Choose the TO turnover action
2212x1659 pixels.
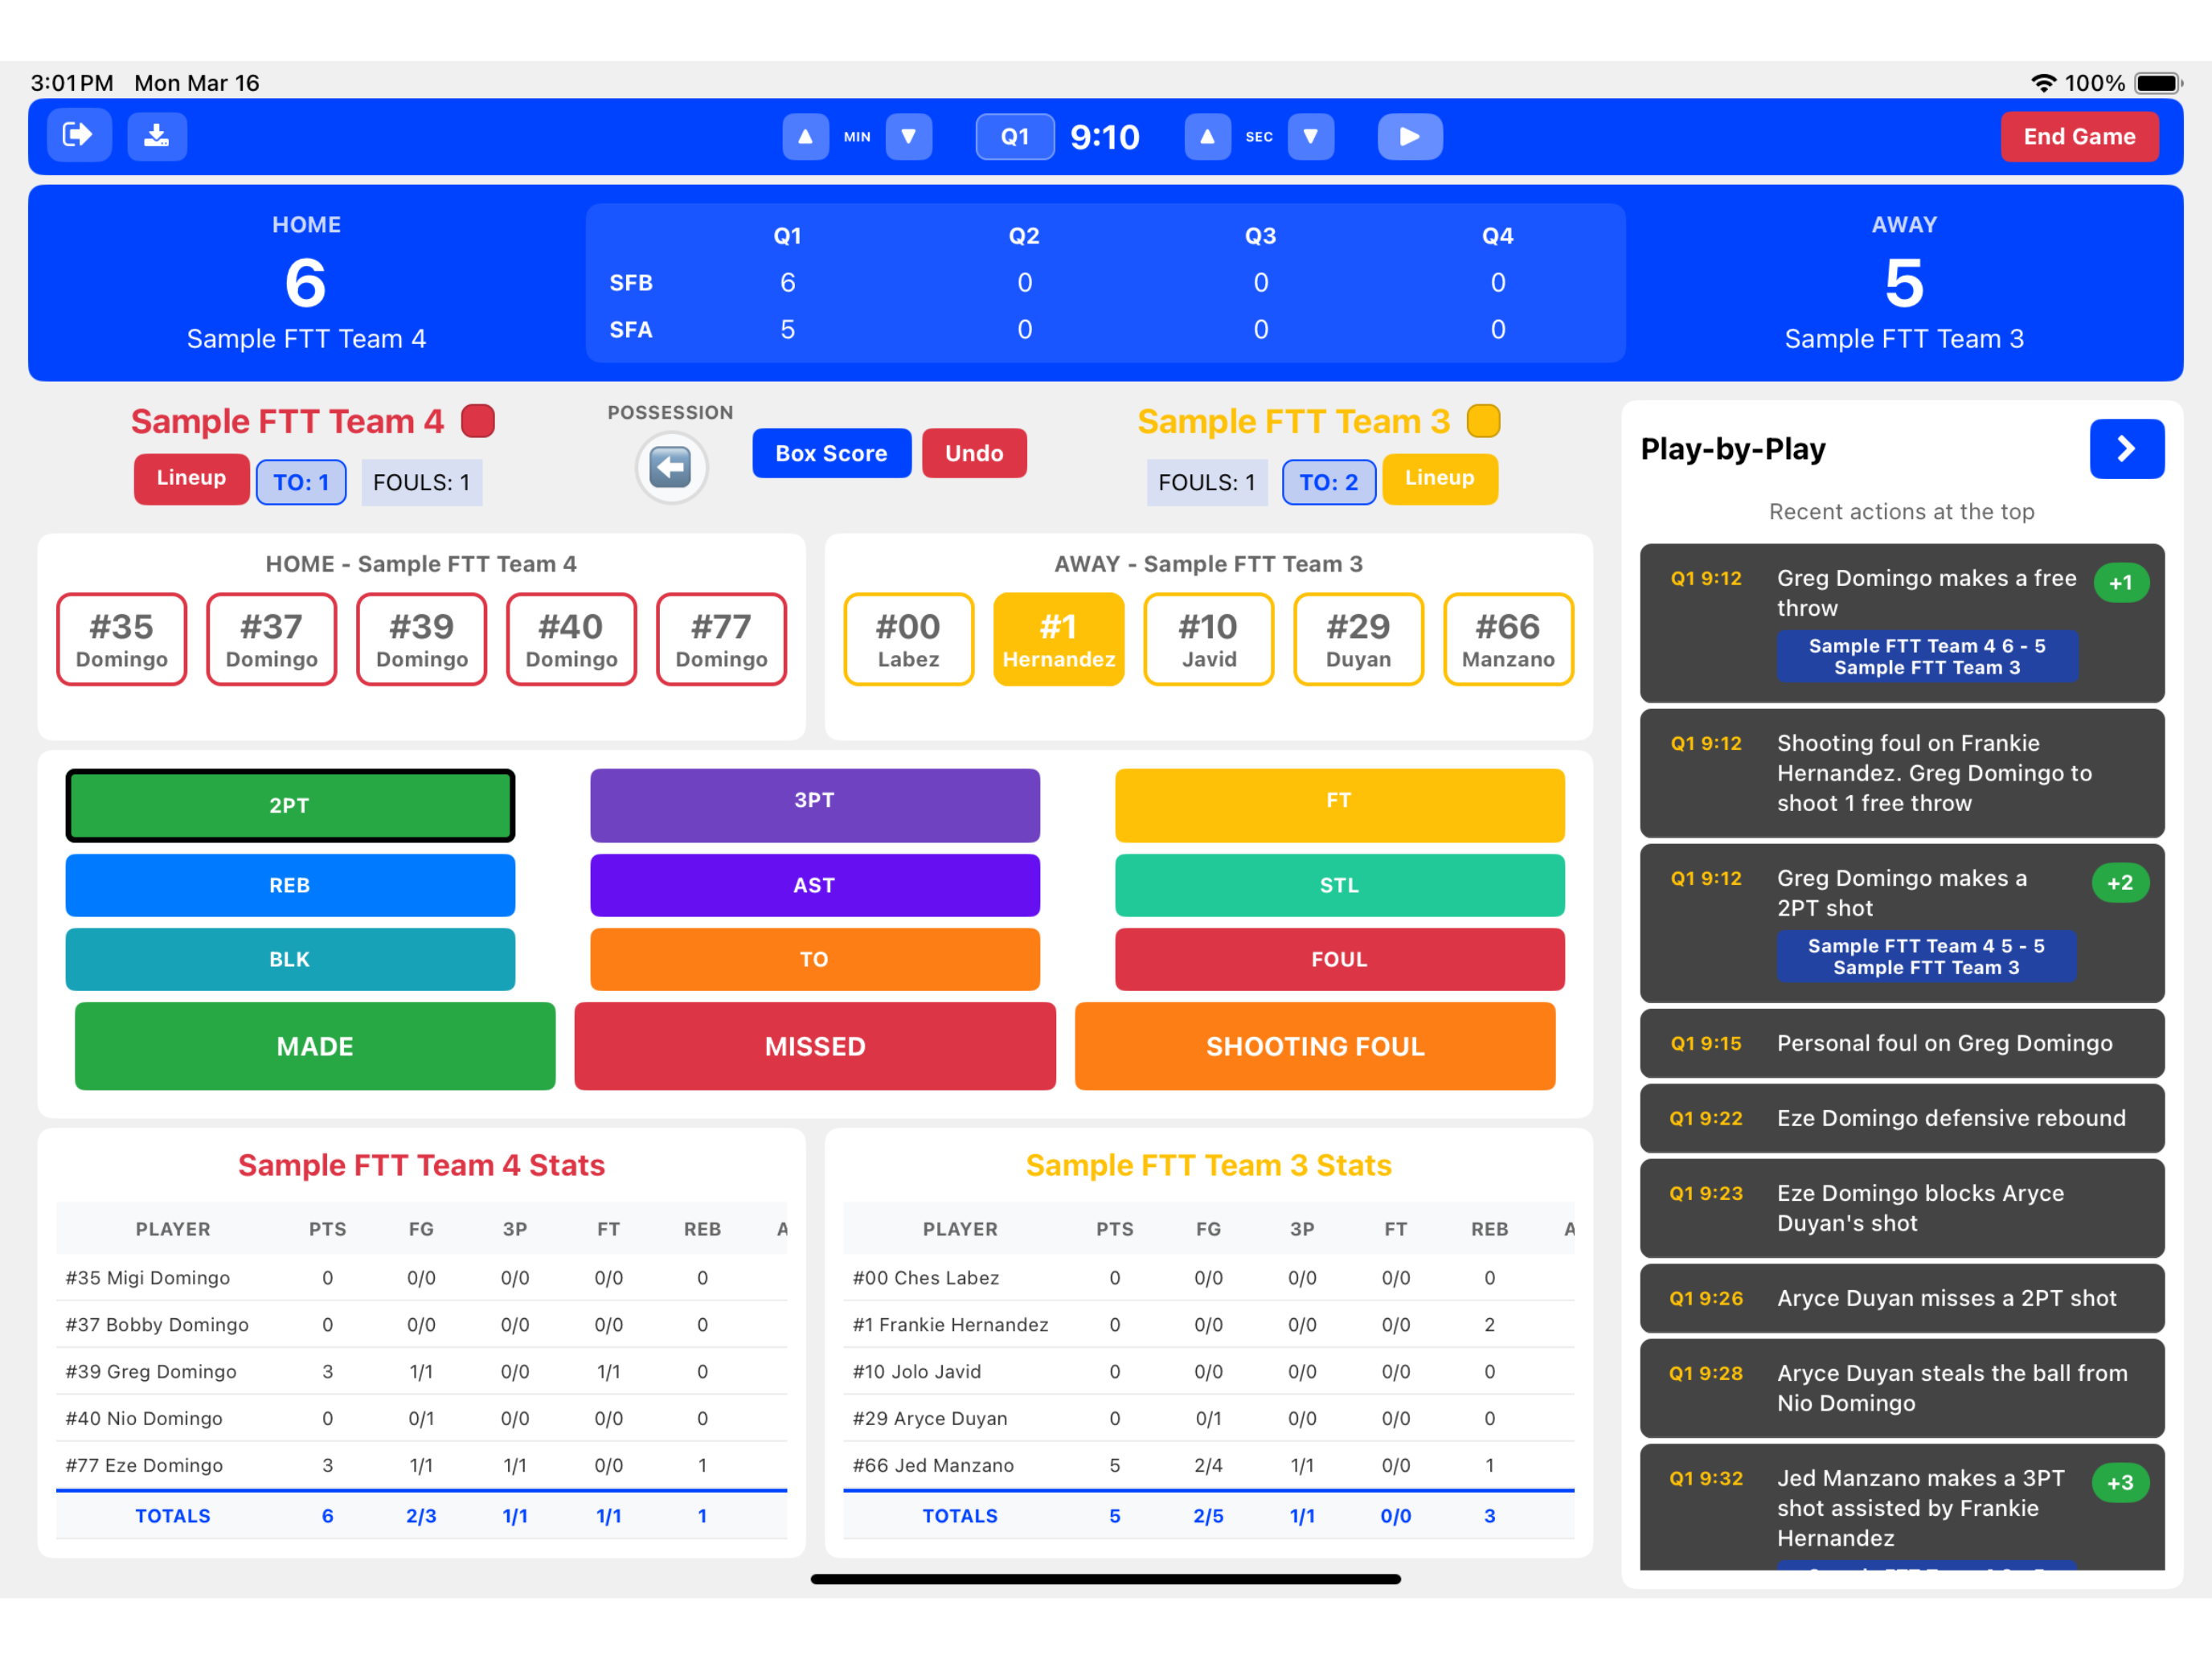tap(815, 959)
